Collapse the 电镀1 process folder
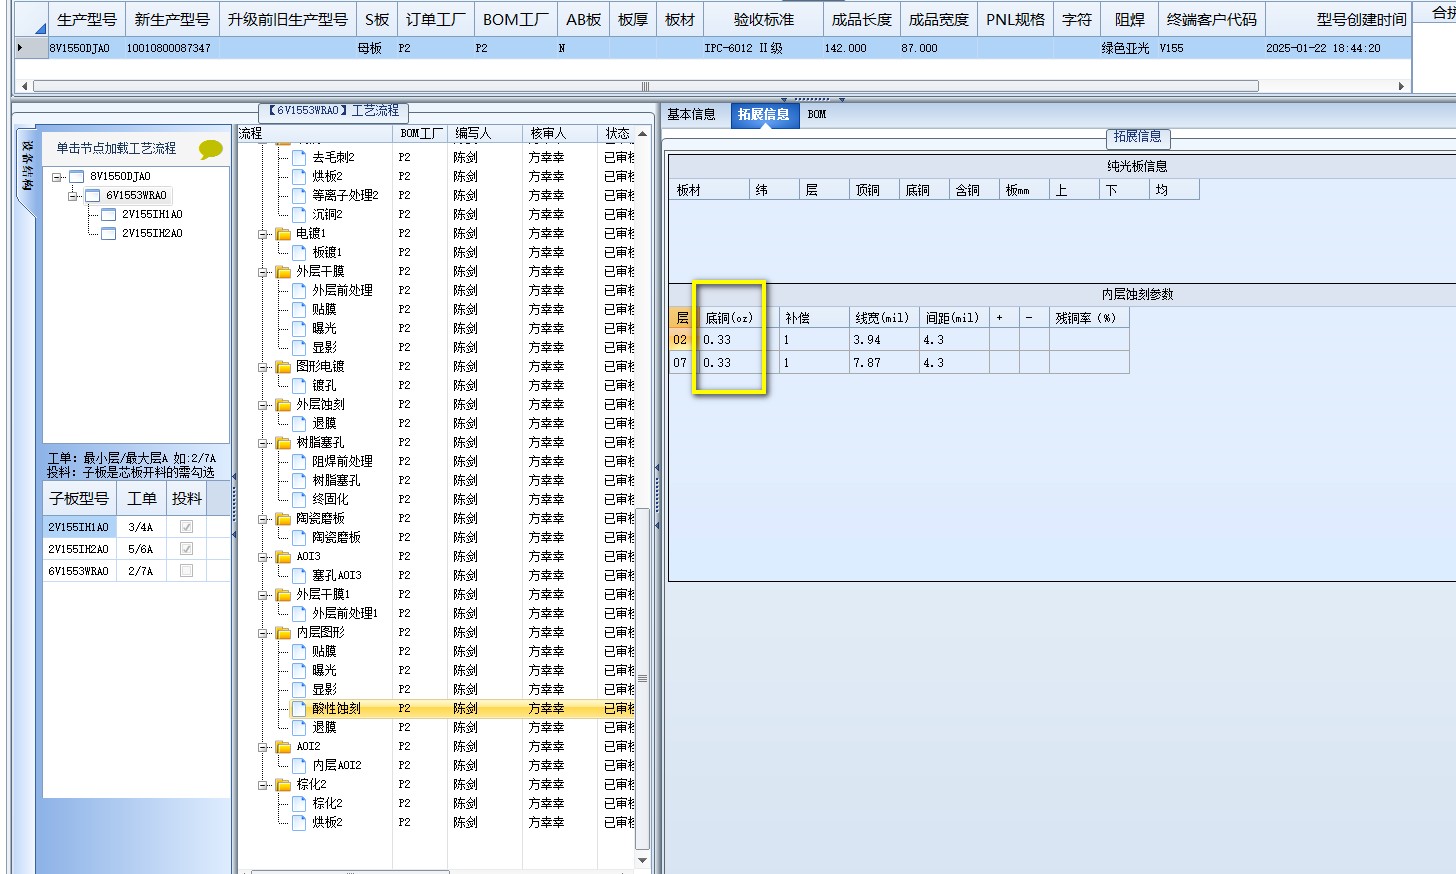1456x874 pixels. pos(263,234)
